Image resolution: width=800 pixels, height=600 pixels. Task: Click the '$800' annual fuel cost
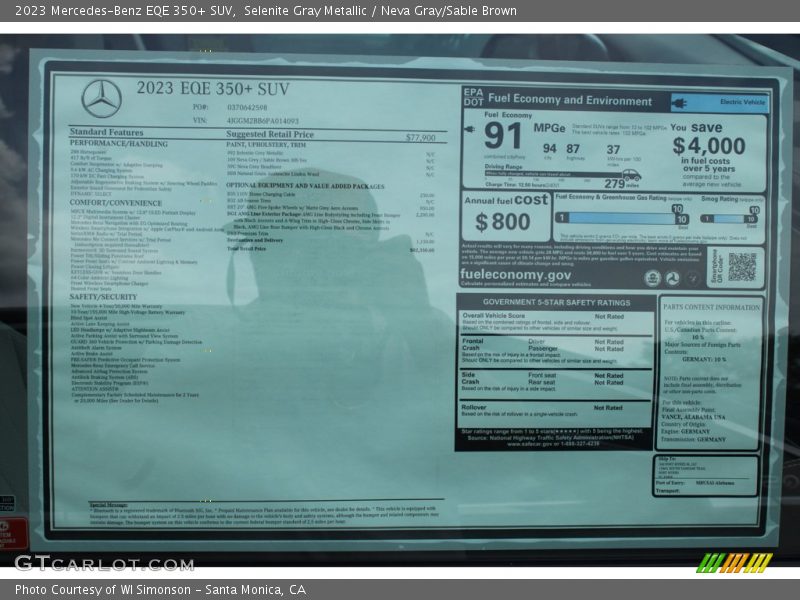click(x=503, y=222)
